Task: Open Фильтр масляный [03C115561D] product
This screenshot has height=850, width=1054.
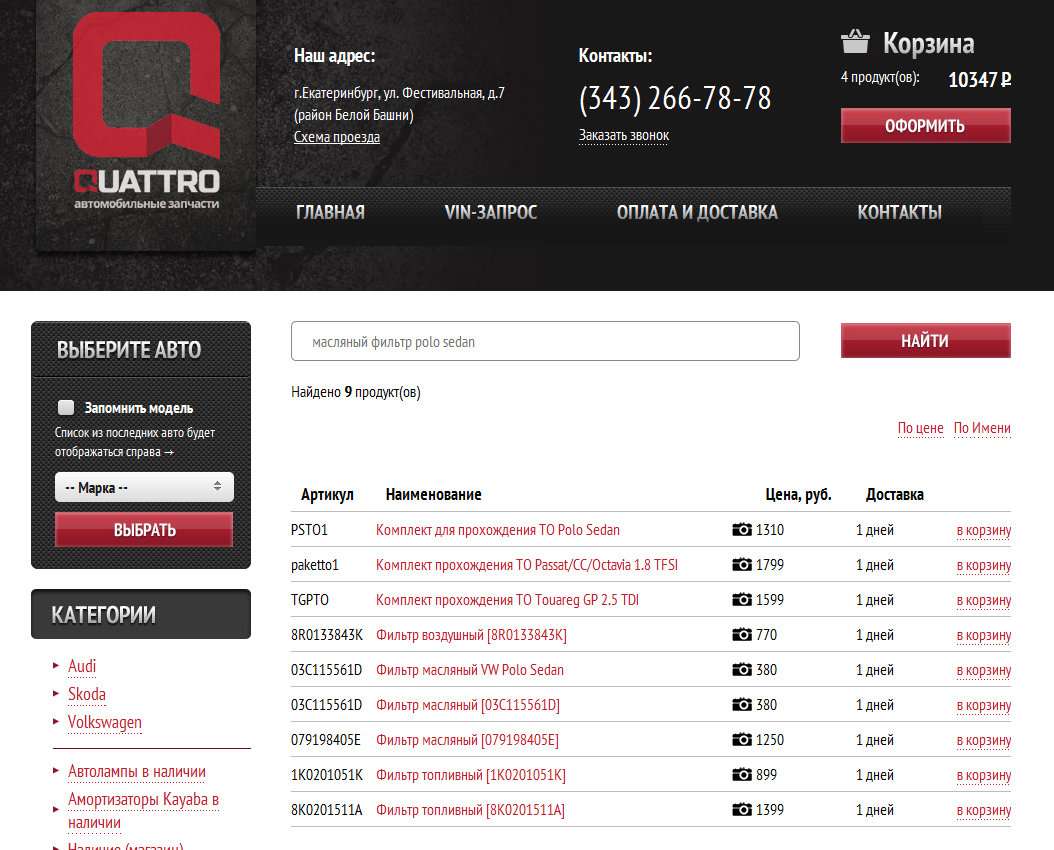Action: (467, 704)
